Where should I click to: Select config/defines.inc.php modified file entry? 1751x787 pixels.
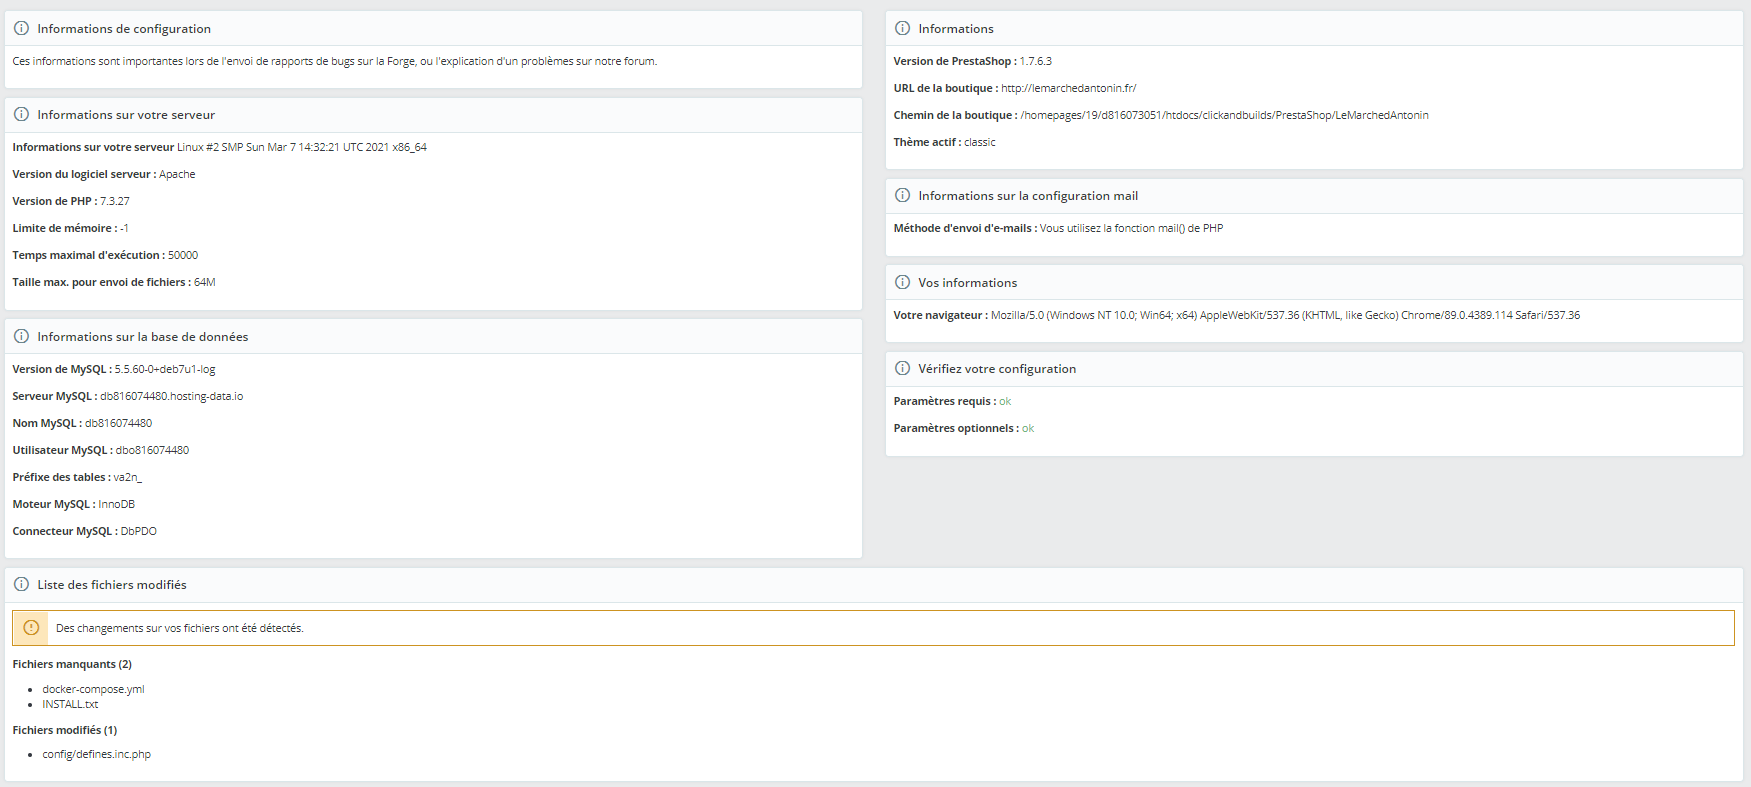point(96,754)
